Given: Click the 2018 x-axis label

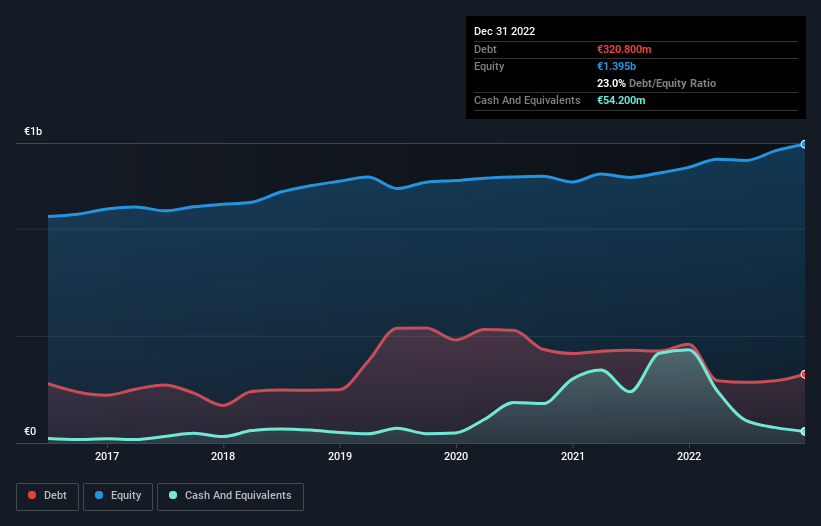Looking at the screenshot, I should click(223, 456).
